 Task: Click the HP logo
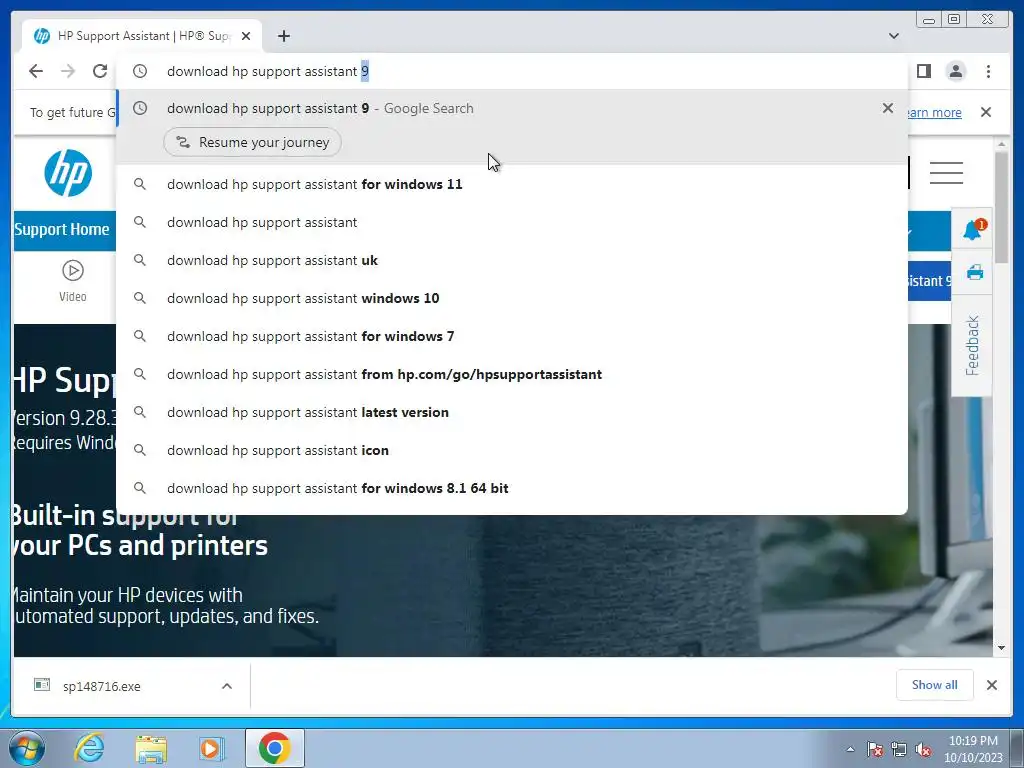pyautogui.click(x=68, y=173)
